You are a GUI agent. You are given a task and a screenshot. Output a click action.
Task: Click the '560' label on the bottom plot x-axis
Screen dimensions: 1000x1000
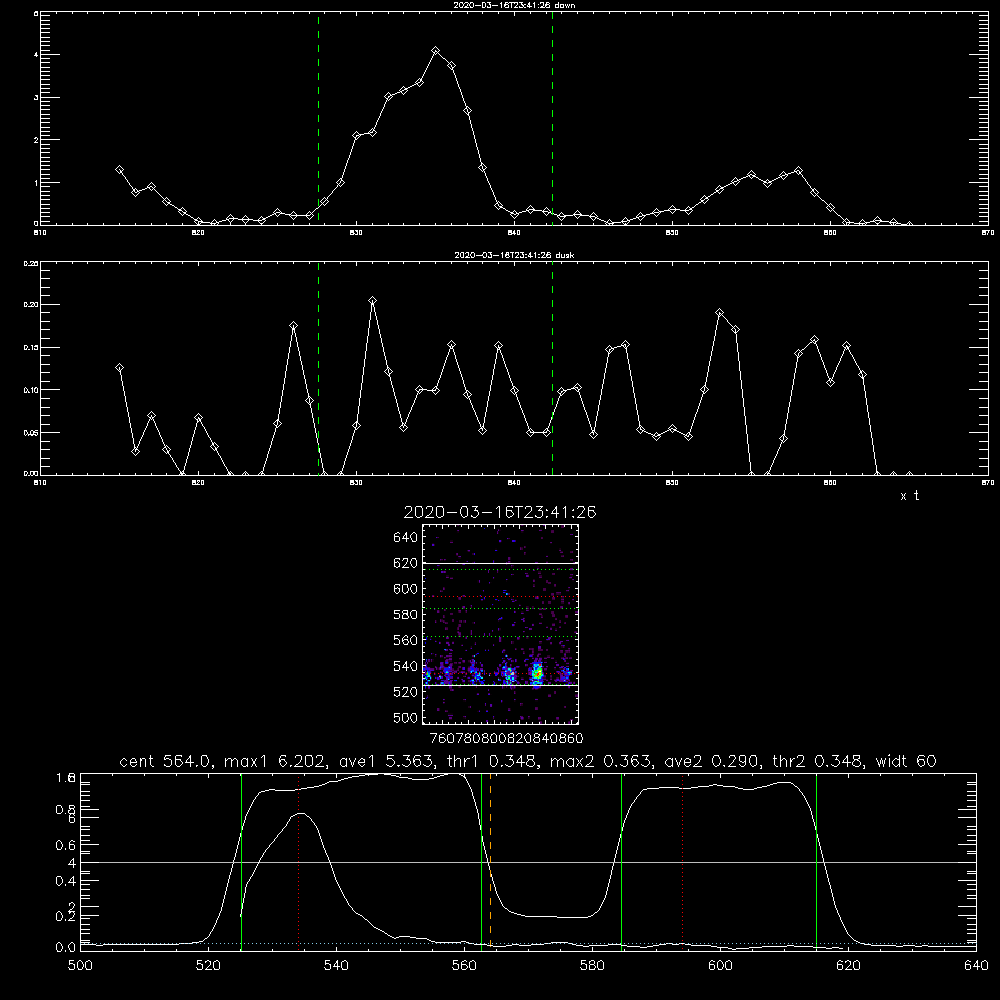tap(464, 966)
